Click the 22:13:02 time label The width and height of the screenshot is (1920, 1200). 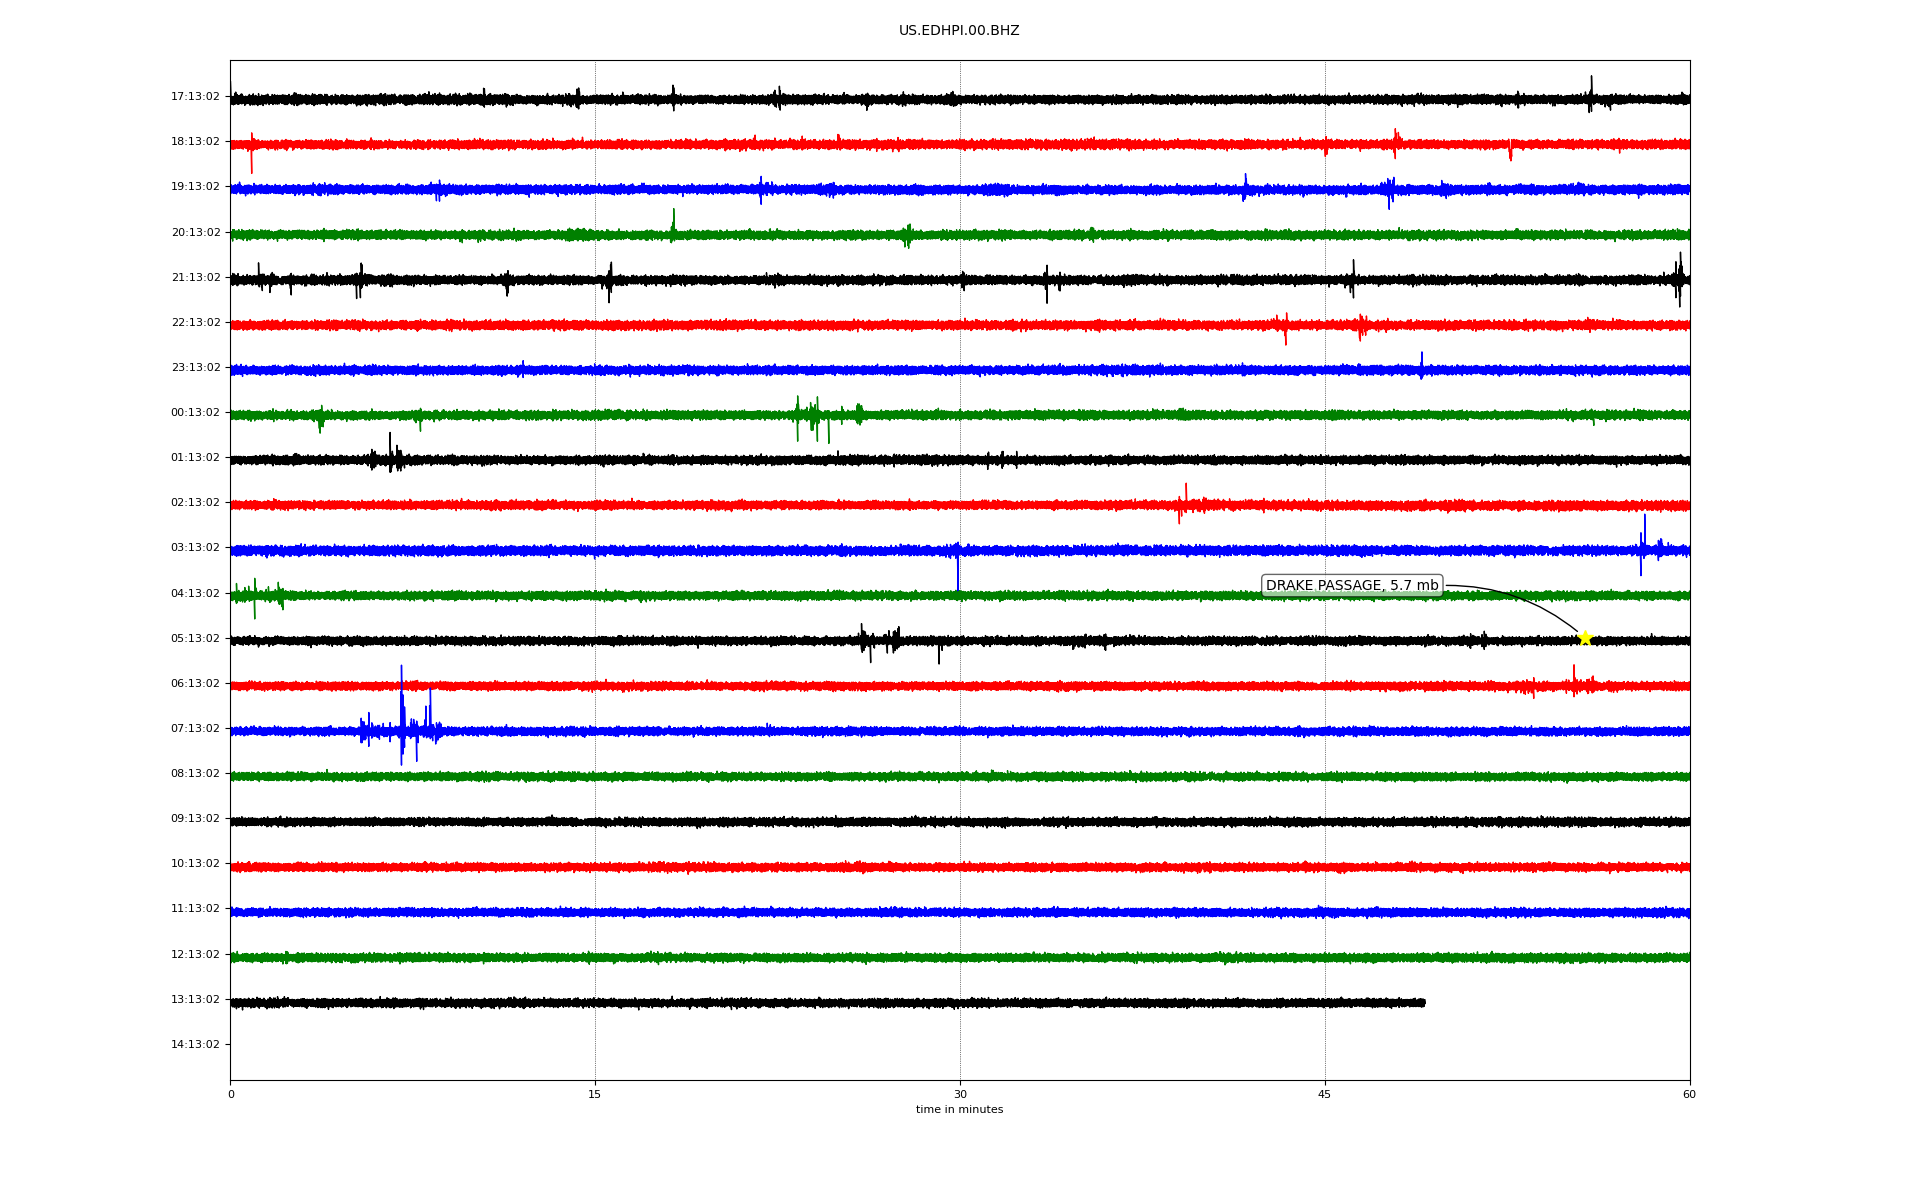click(x=195, y=323)
